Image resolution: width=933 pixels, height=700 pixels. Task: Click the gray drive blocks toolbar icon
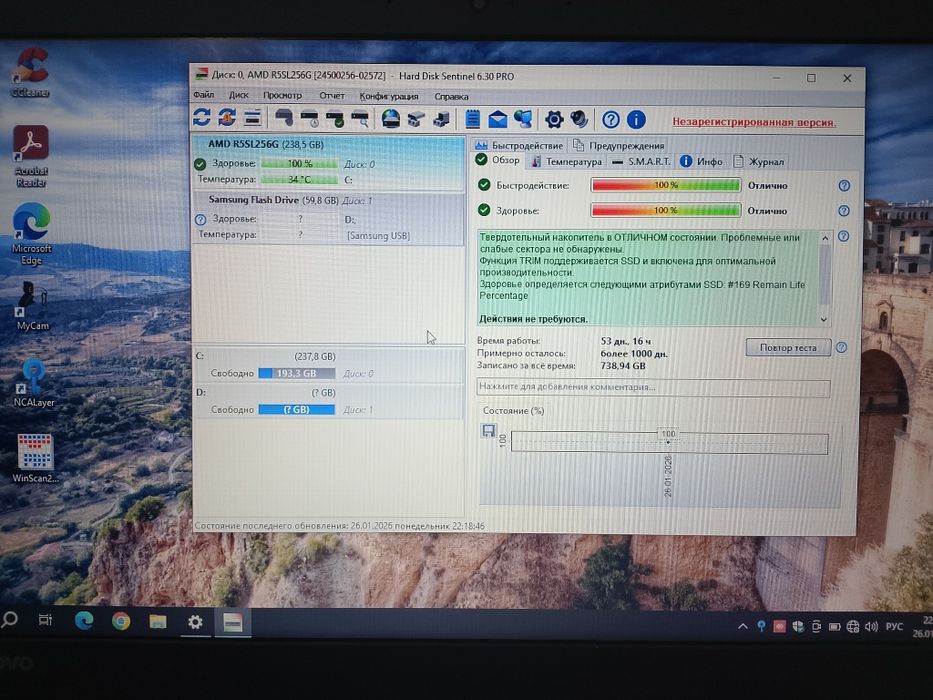(416, 119)
